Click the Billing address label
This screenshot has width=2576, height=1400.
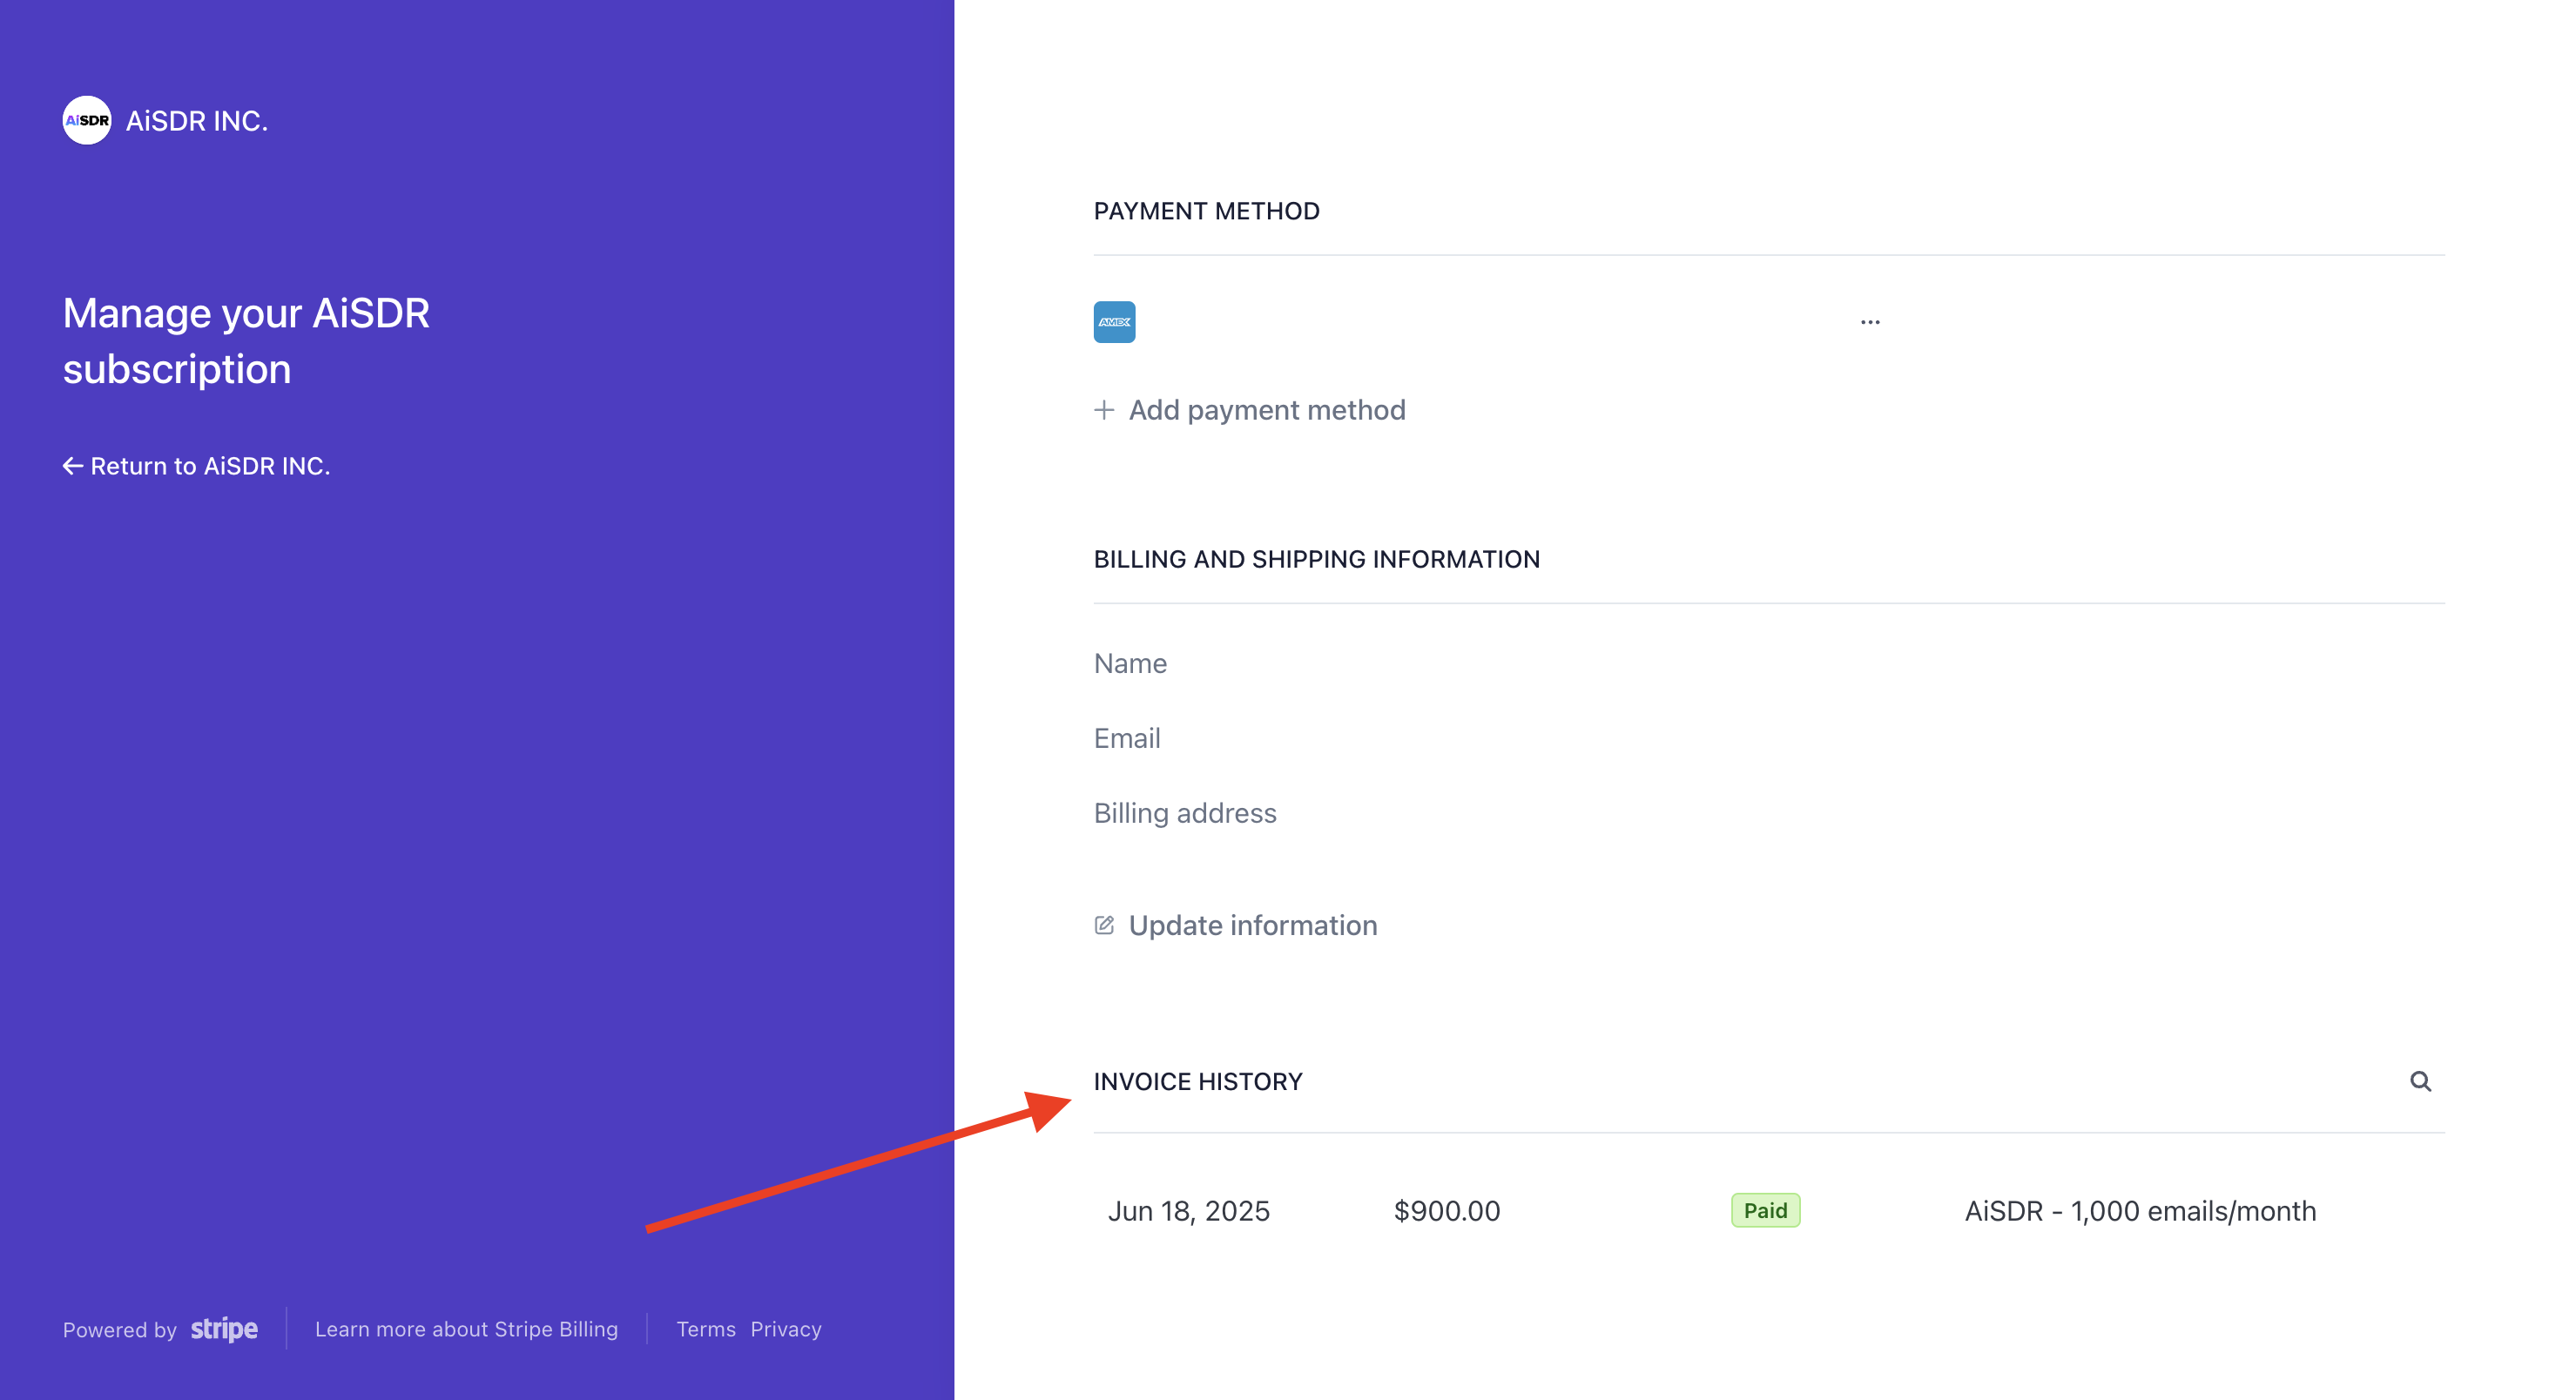pyautogui.click(x=1185, y=813)
